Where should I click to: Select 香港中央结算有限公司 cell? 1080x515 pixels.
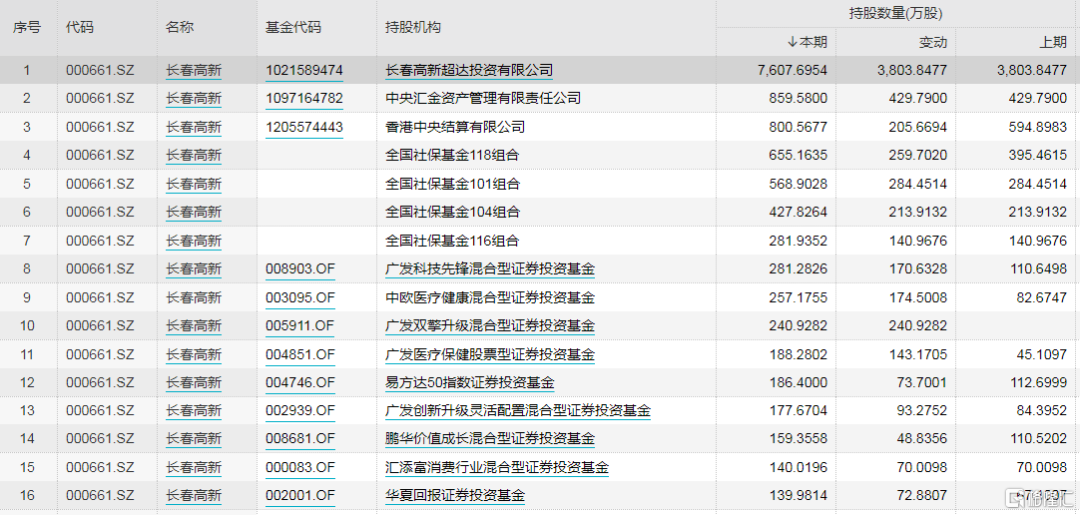455,127
